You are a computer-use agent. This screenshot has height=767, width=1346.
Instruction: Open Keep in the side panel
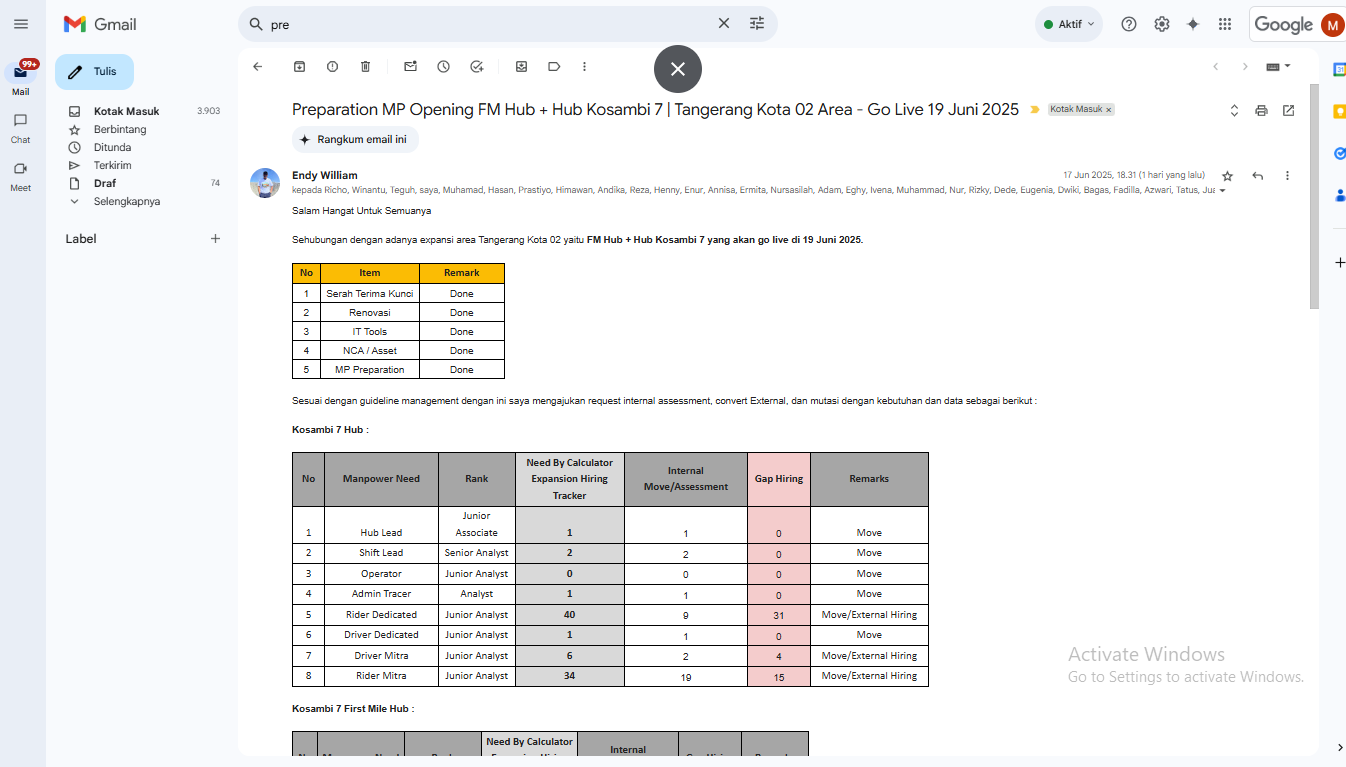(x=1340, y=112)
